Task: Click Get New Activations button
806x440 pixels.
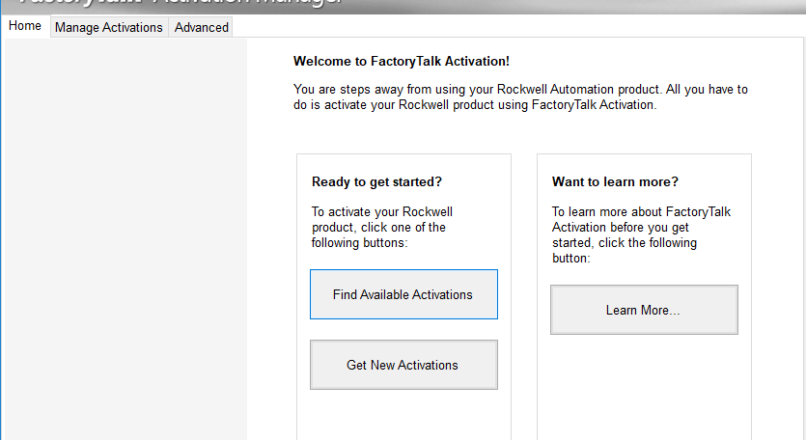Action: coord(404,364)
